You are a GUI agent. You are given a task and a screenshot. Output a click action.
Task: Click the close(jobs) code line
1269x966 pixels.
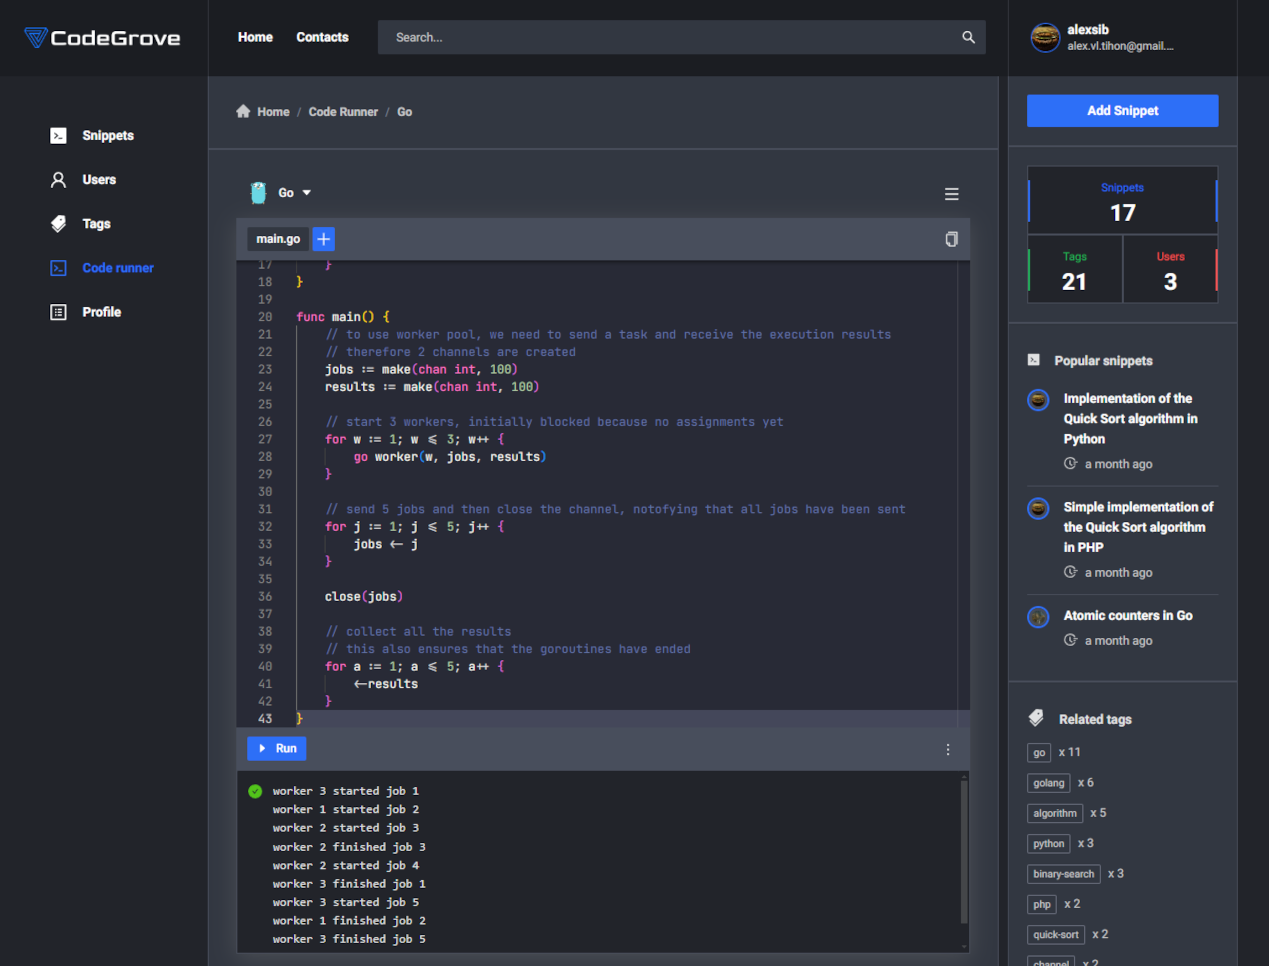coord(364,597)
